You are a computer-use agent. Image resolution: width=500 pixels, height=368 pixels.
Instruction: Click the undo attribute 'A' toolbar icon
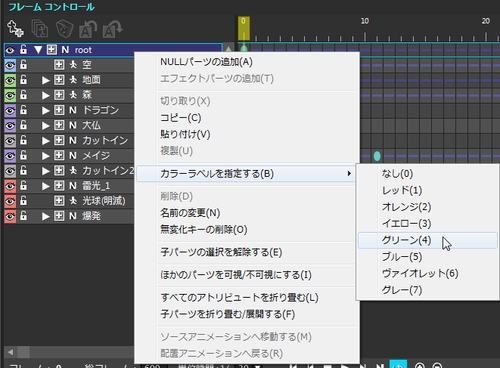tap(88, 29)
